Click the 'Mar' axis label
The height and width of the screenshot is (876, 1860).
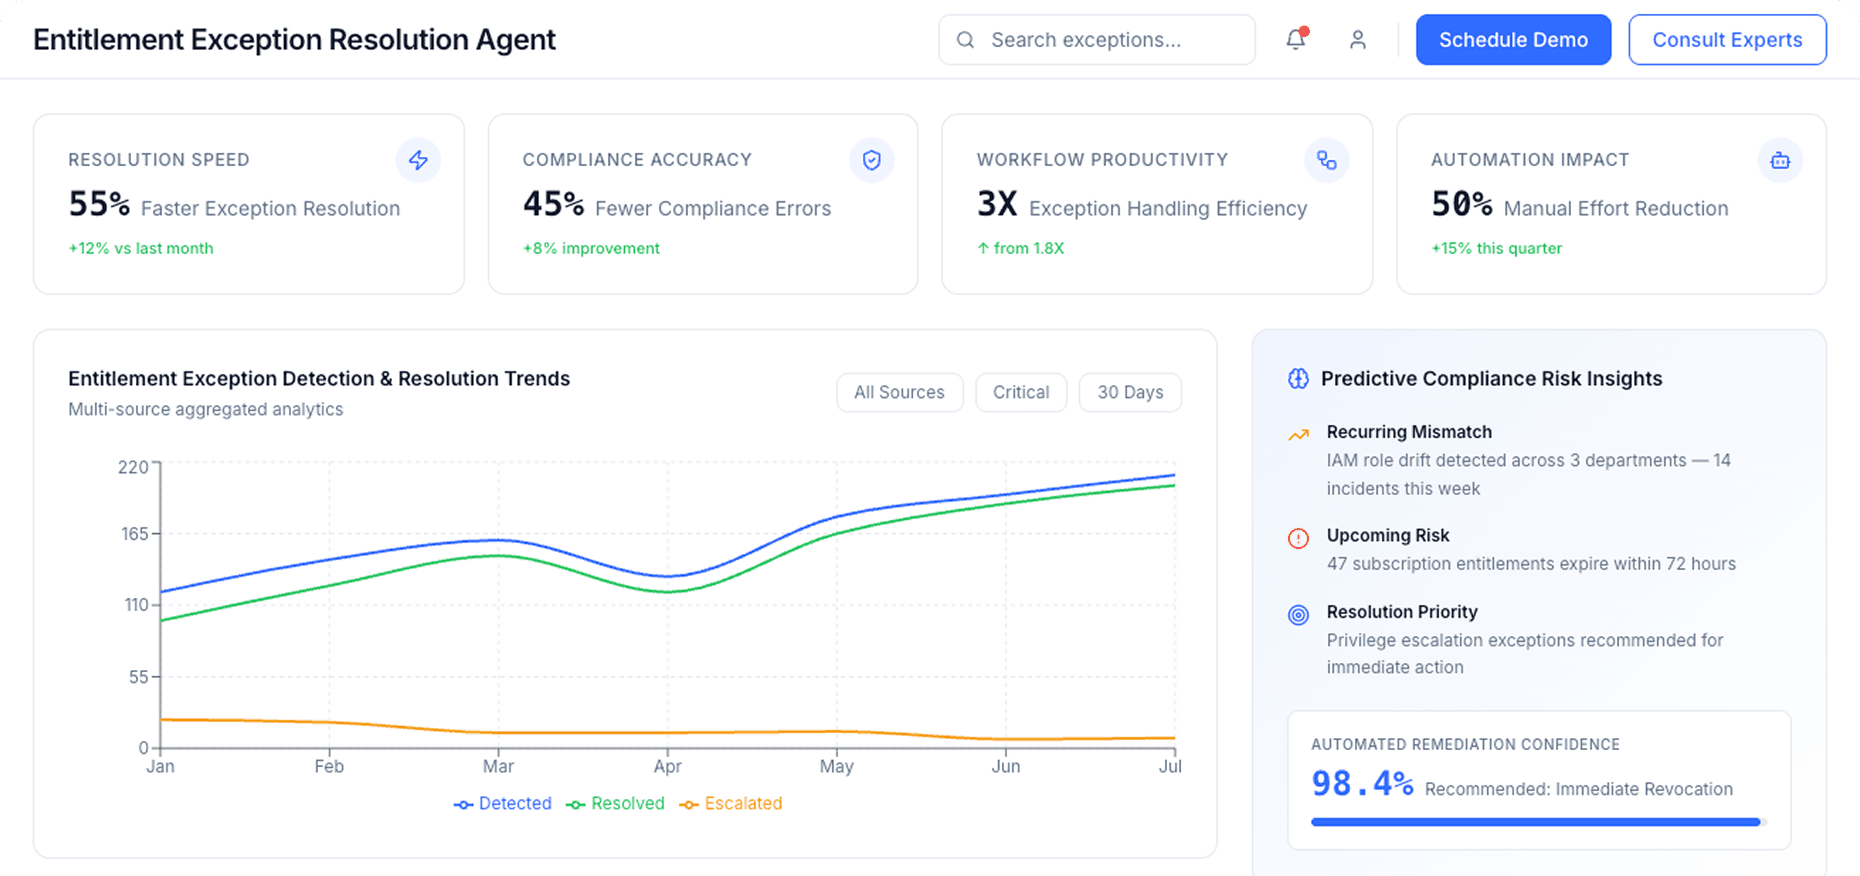tap(498, 767)
